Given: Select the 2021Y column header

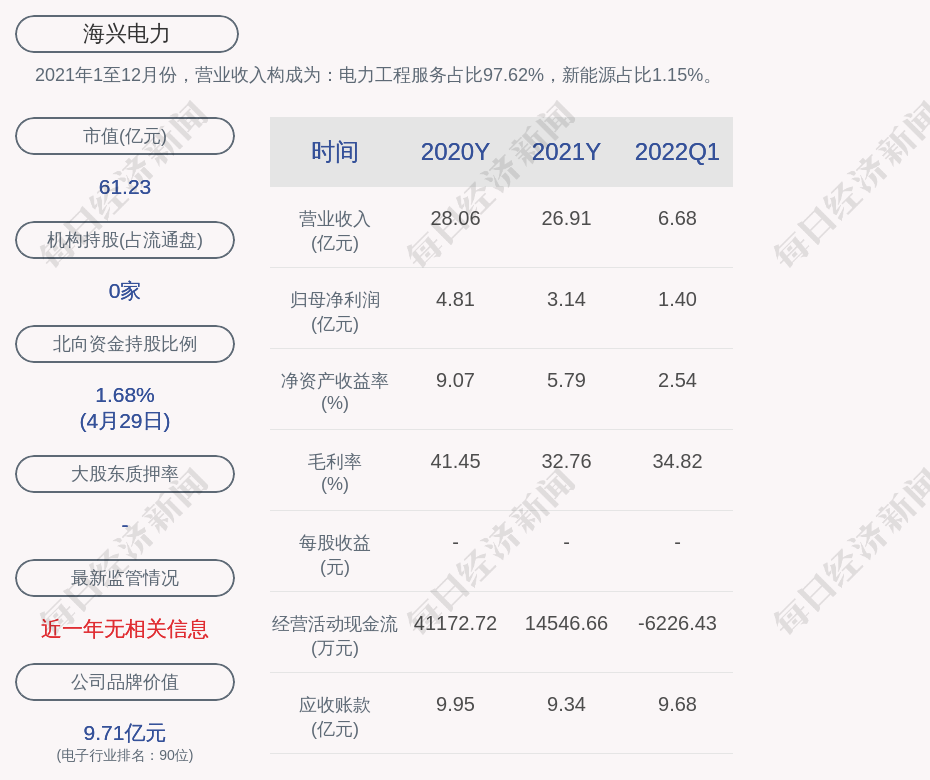Looking at the screenshot, I should pyautogui.click(x=566, y=152).
